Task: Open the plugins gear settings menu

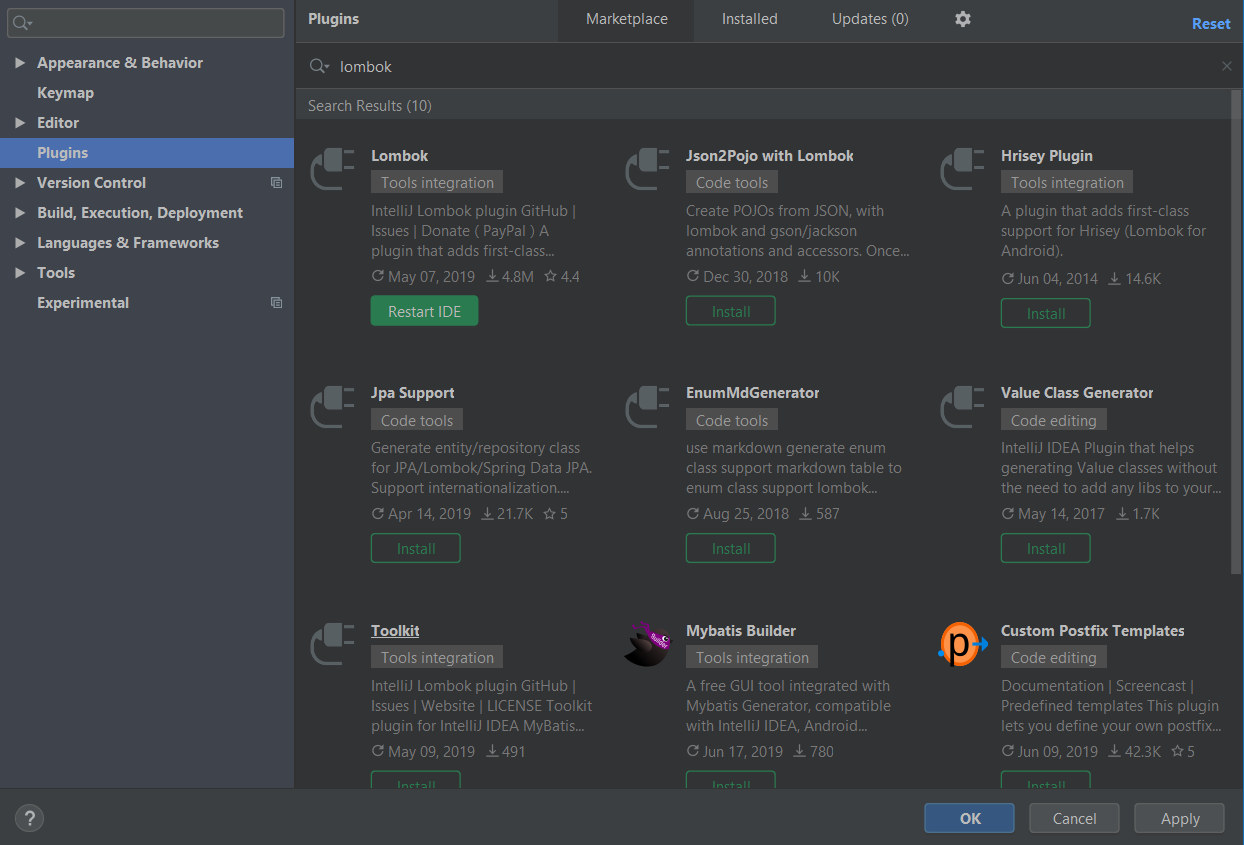Action: (x=963, y=19)
